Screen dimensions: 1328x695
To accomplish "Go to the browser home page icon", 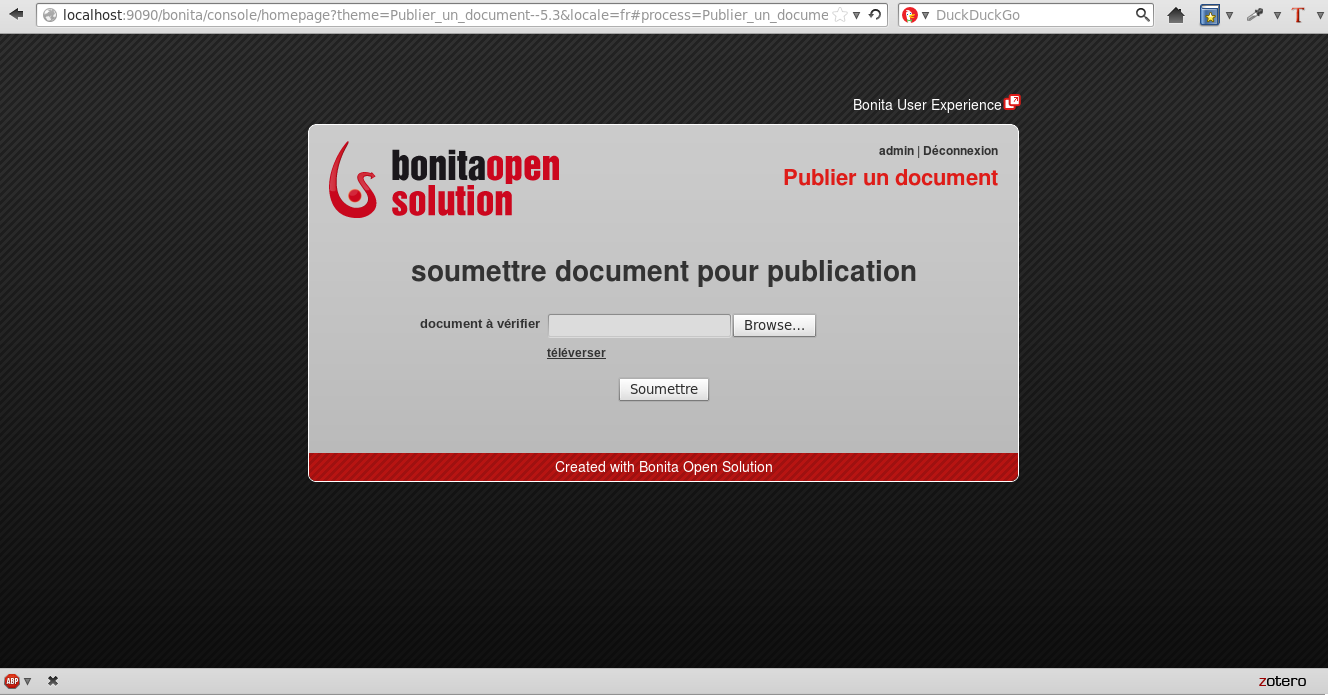I will click(x=1176, y=15).
